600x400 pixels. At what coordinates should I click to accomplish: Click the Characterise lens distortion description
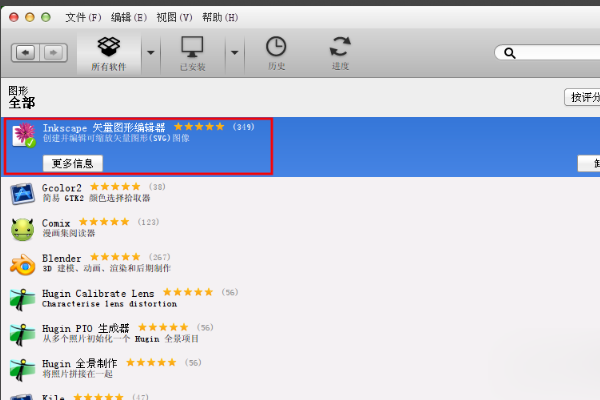tap(109, 304)
